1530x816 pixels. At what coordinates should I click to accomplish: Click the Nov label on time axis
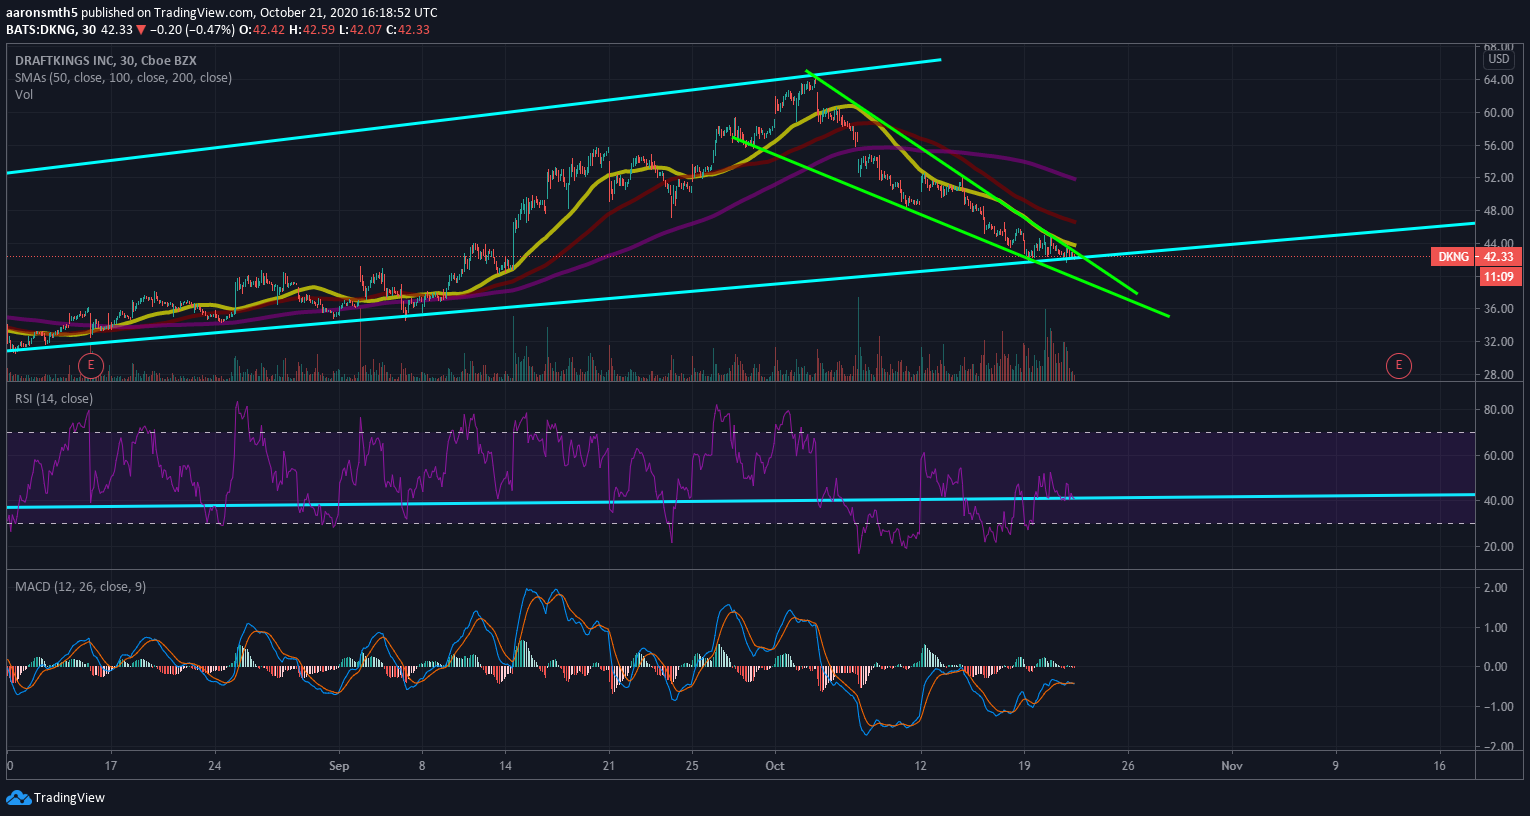pos(1232,766)
